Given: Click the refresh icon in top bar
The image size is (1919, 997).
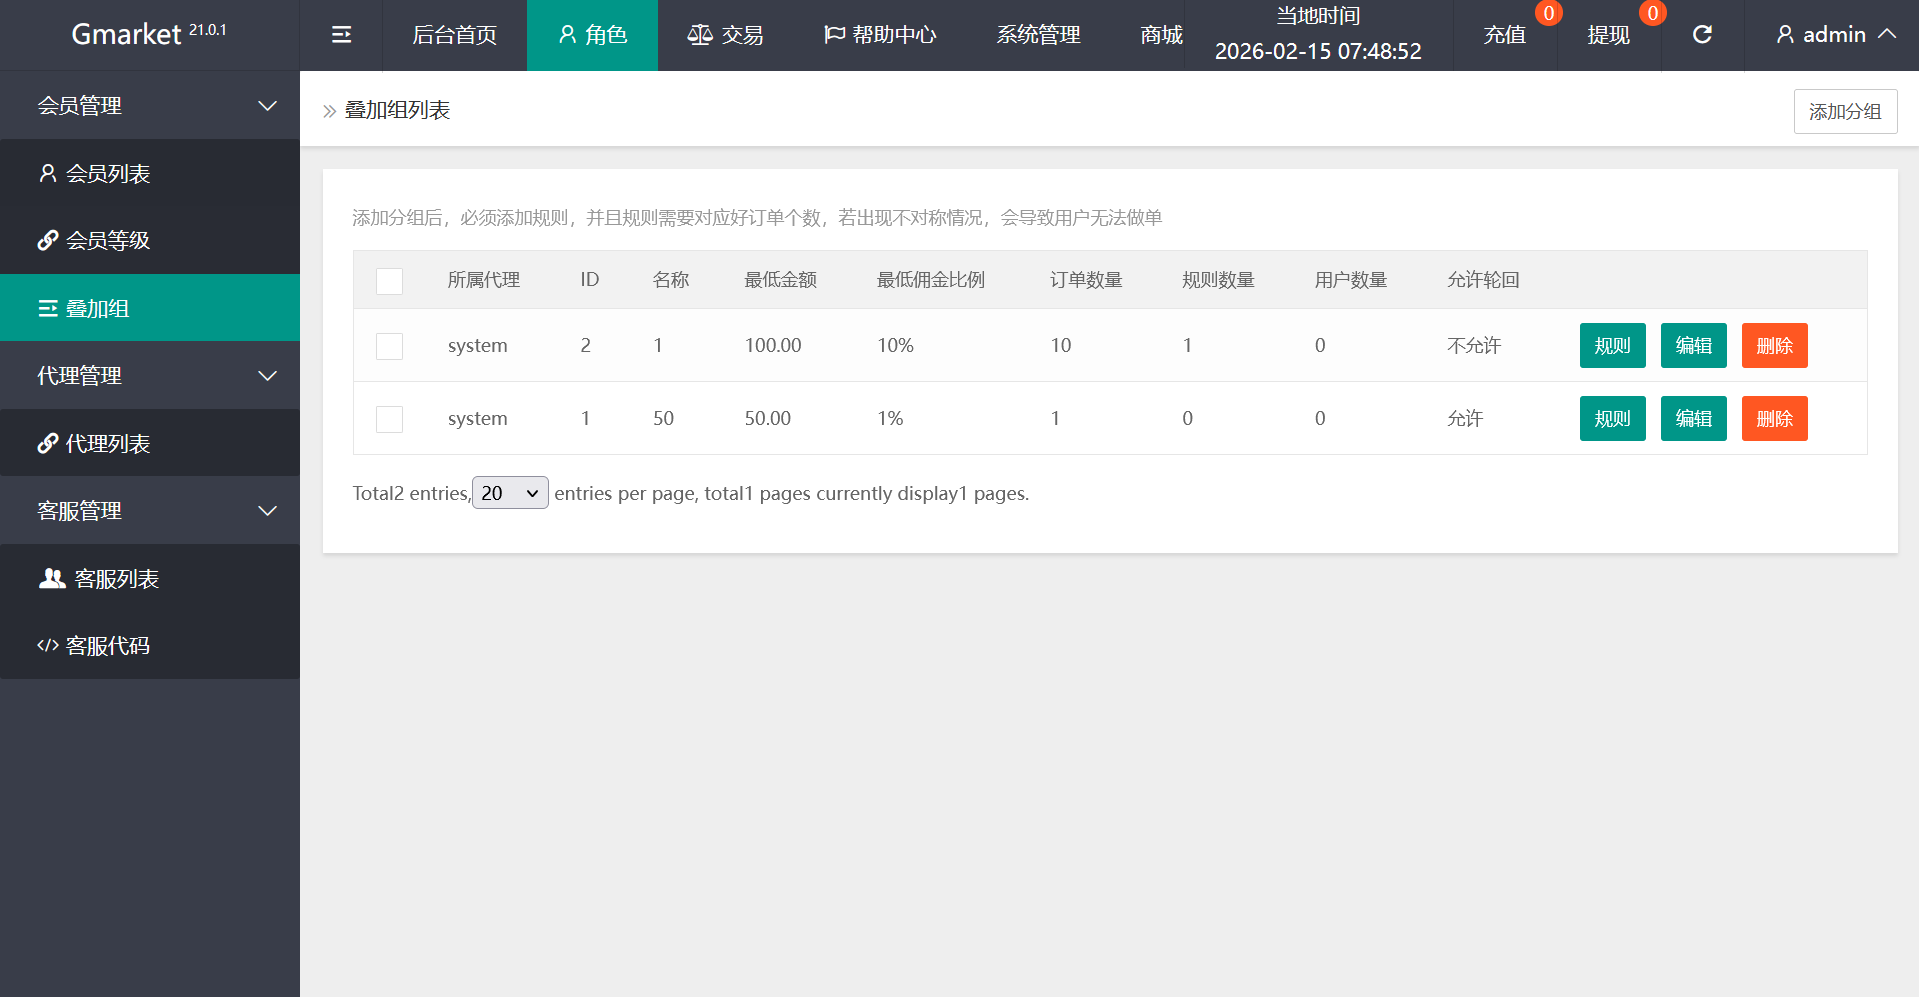Looking at the screenshot, I should click(x=1702, y=35).
